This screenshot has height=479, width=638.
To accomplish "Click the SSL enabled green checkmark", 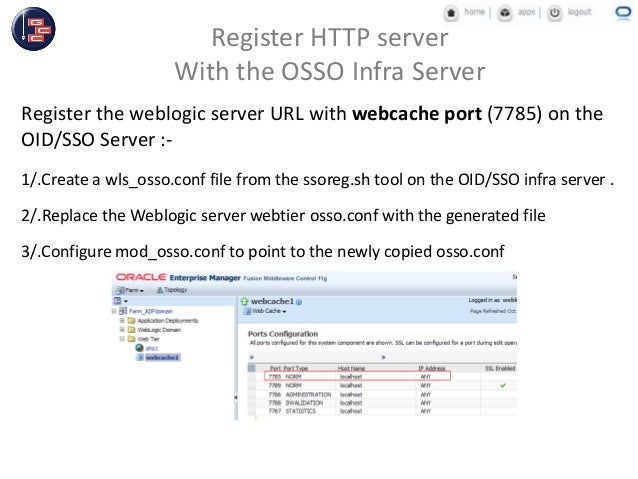I will click(x=503, y=385).
